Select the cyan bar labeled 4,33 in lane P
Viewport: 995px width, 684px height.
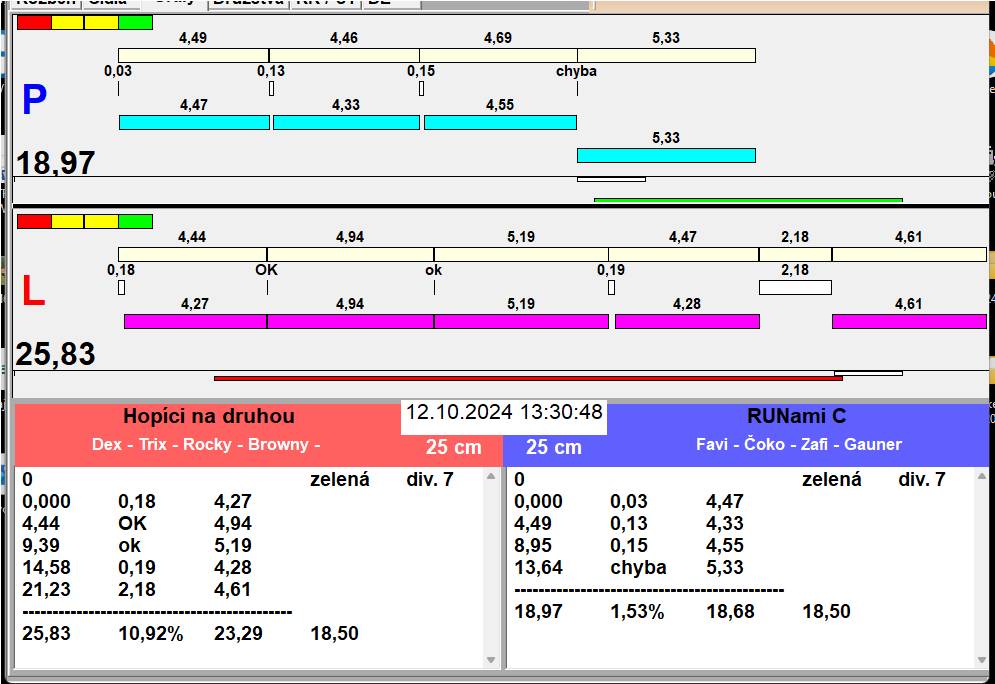tap(346, 122)
